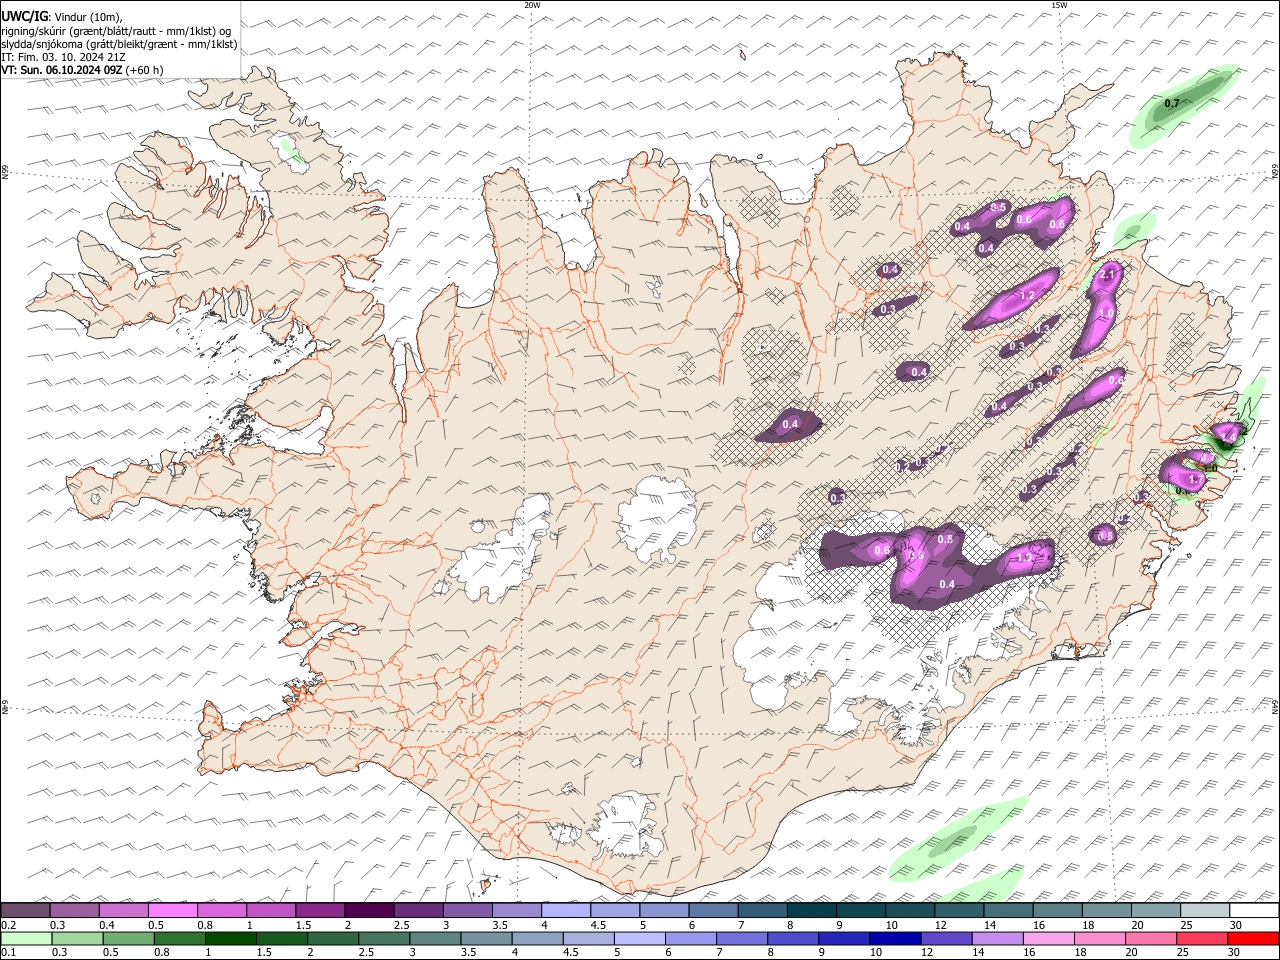Click the '2.1' precipitation value label
This screenshot has height=960, width=1280.
click(1107, 275)
